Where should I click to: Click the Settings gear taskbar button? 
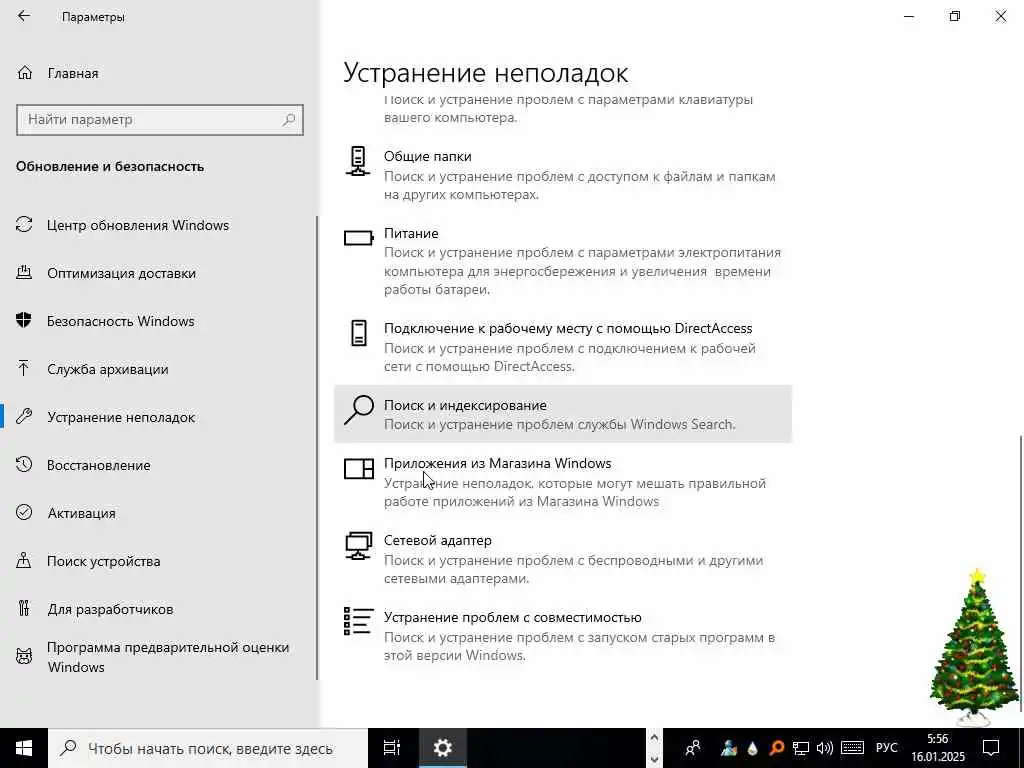coord(442,748)
